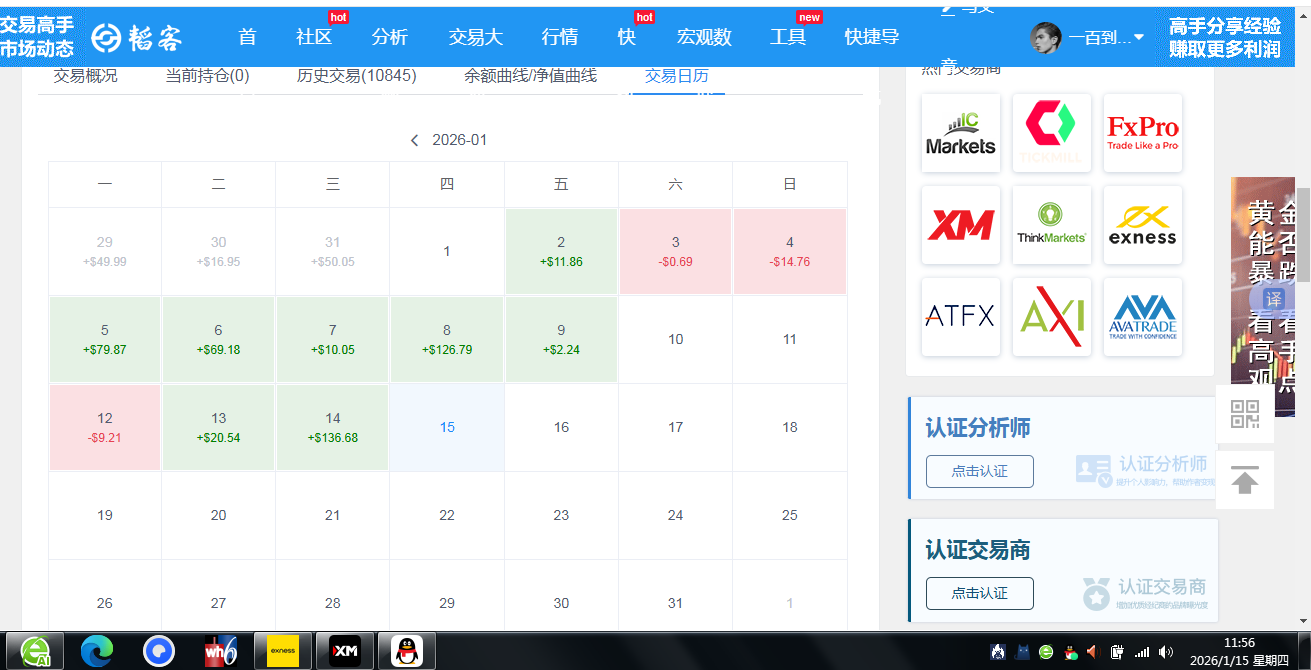
Task: Launch Microsoft Edge from the taskbar
Action: [97, 651]
